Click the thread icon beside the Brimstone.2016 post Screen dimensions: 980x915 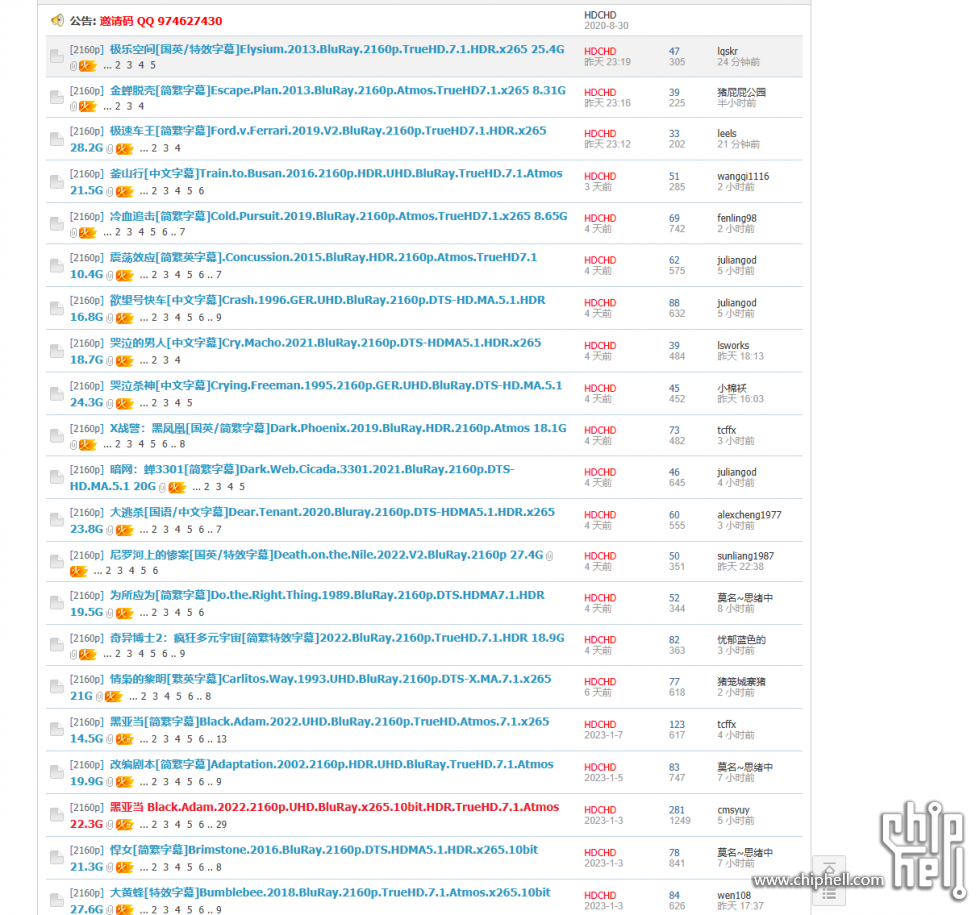57,858
